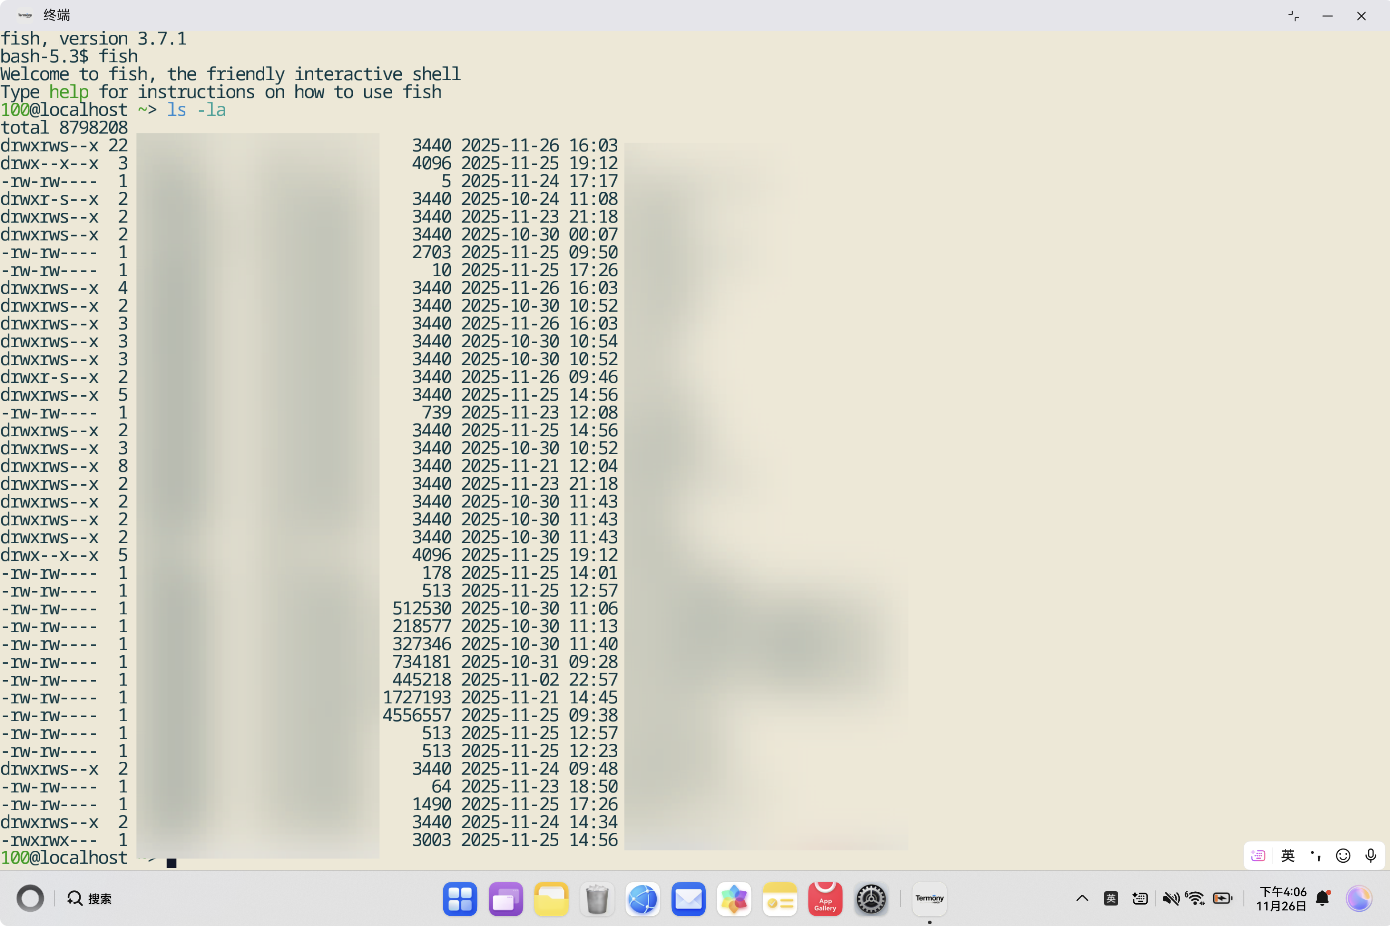Image resolution: width=1394 pixels, height=926 pixels.
Task: Expand hidden tray icons with the chevron
Action: point(1082,898)
